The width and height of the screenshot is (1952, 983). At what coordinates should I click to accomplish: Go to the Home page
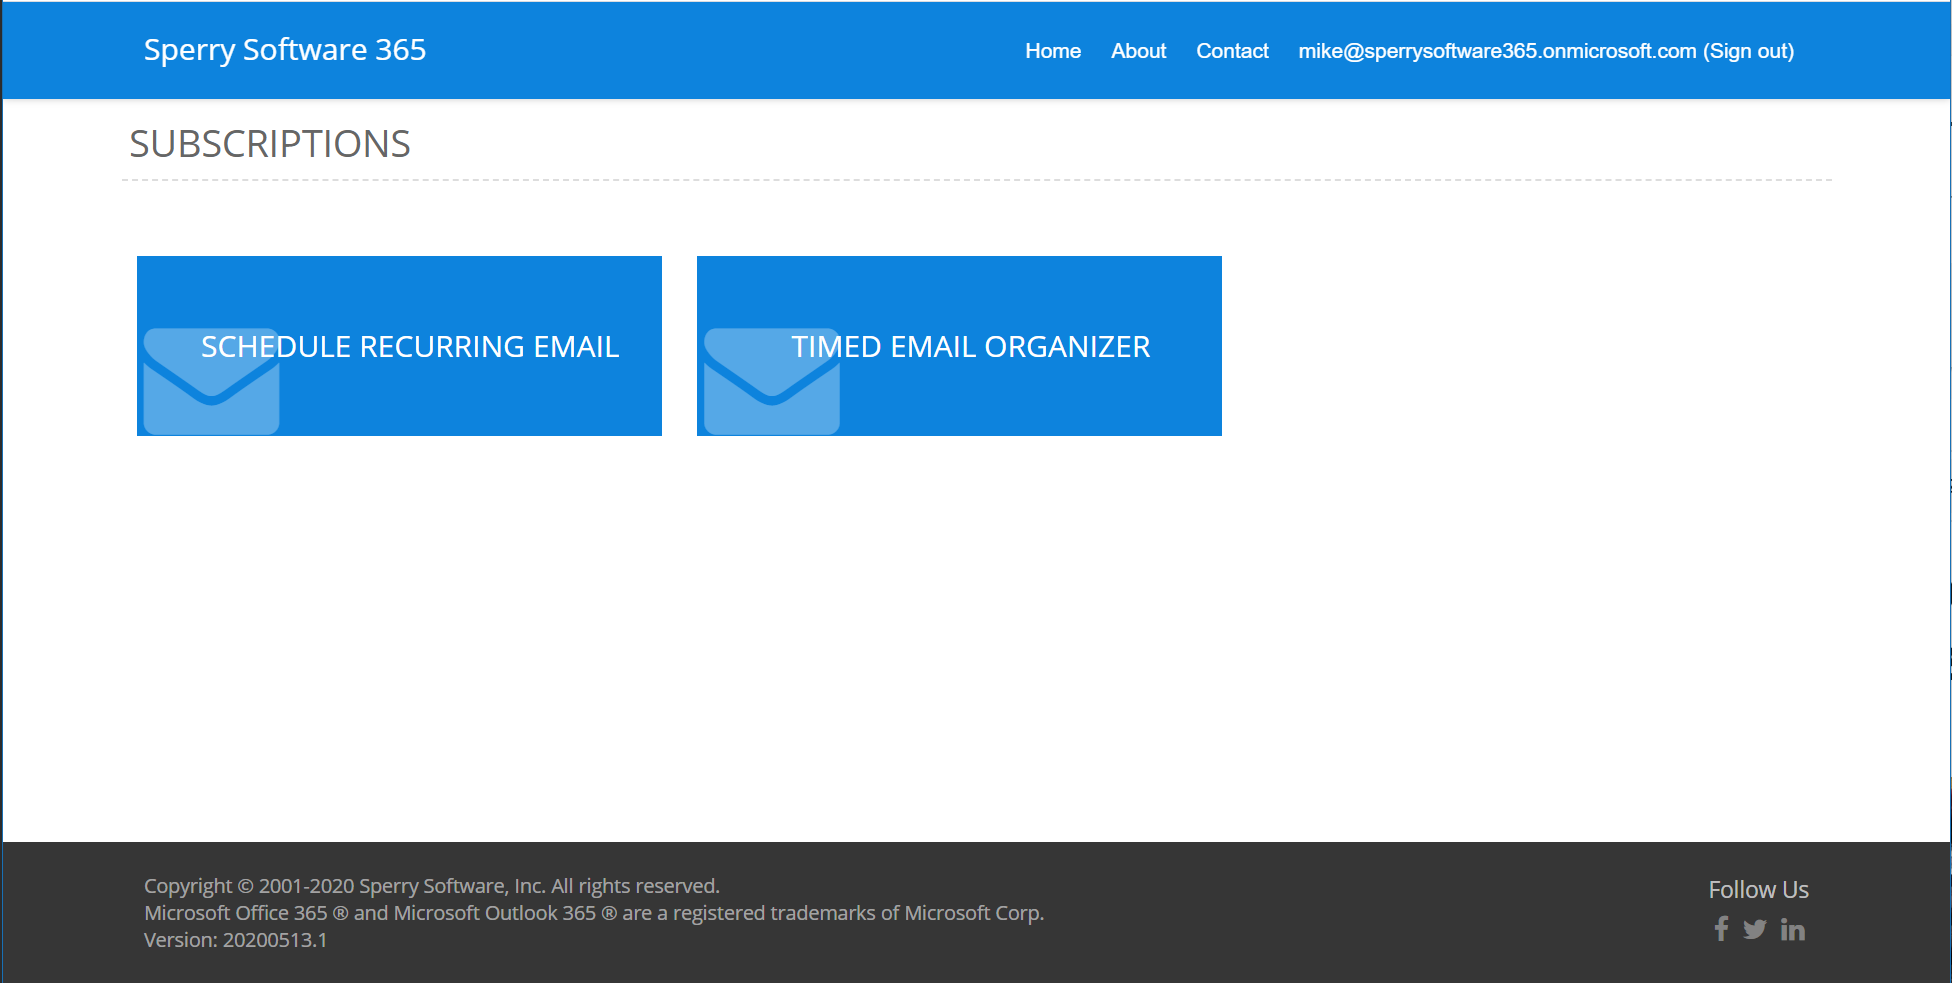tap(1053, 51)
